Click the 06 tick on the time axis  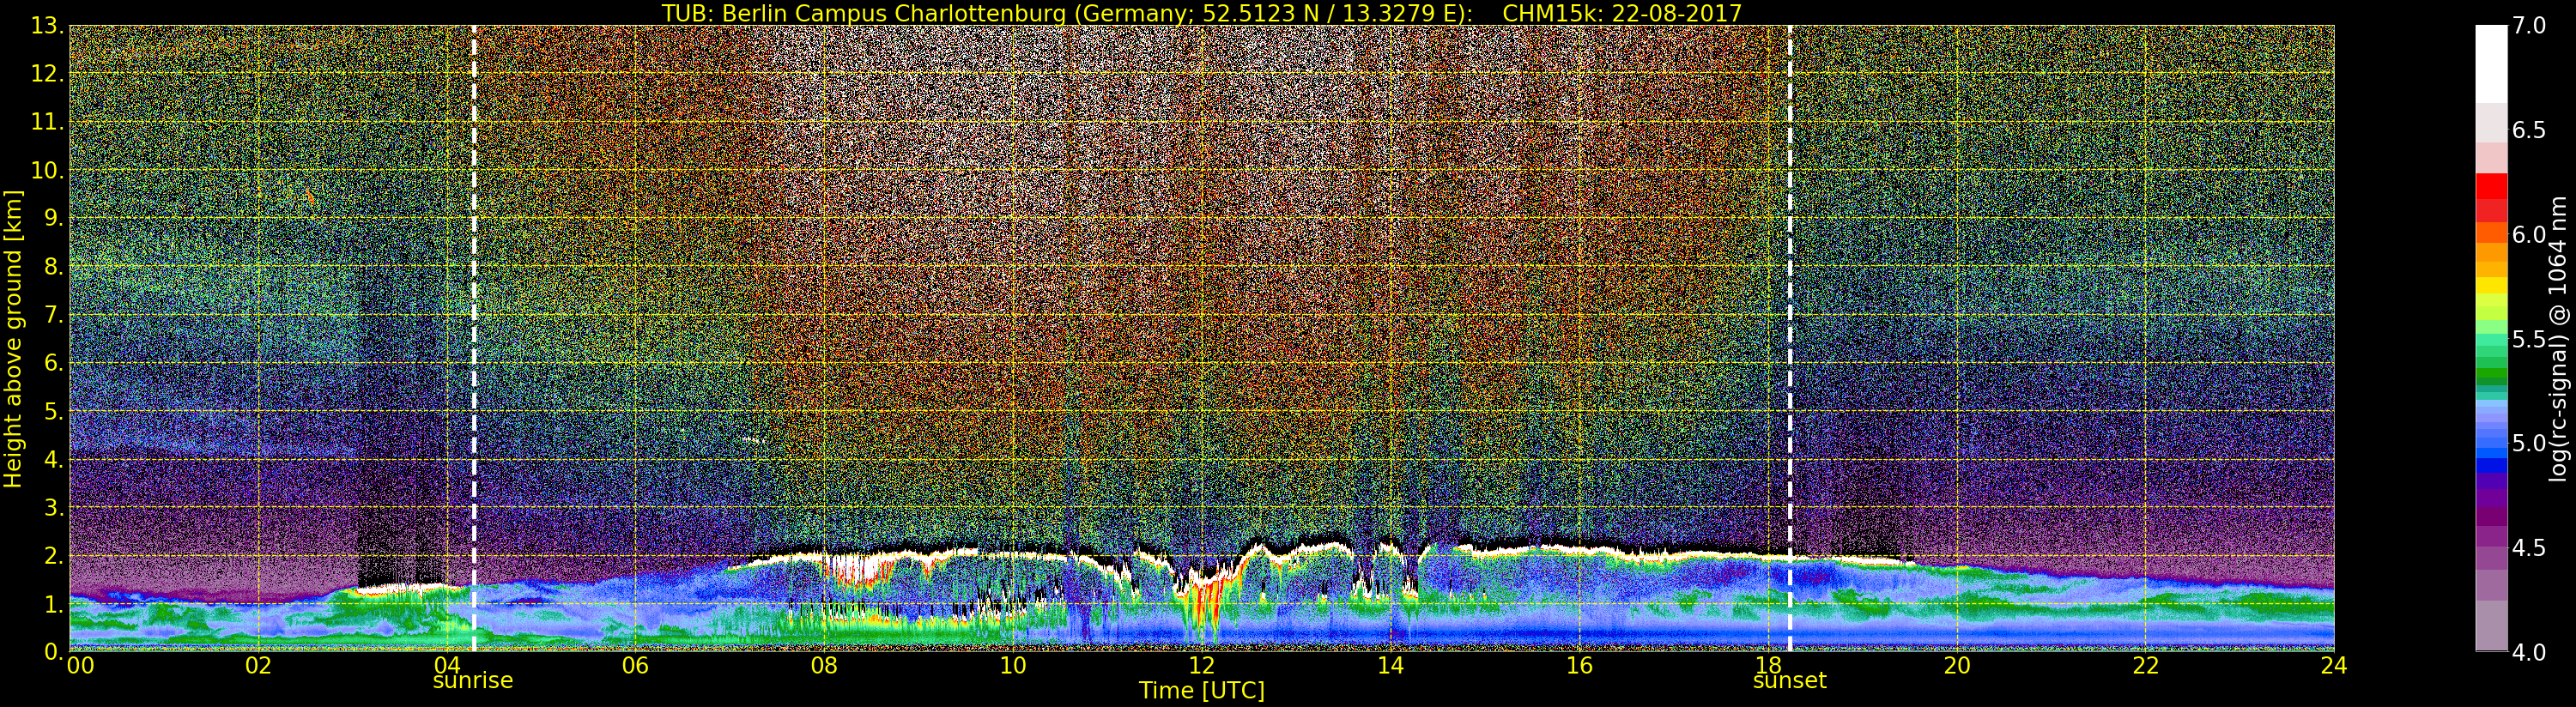click(x=635, y=666)
